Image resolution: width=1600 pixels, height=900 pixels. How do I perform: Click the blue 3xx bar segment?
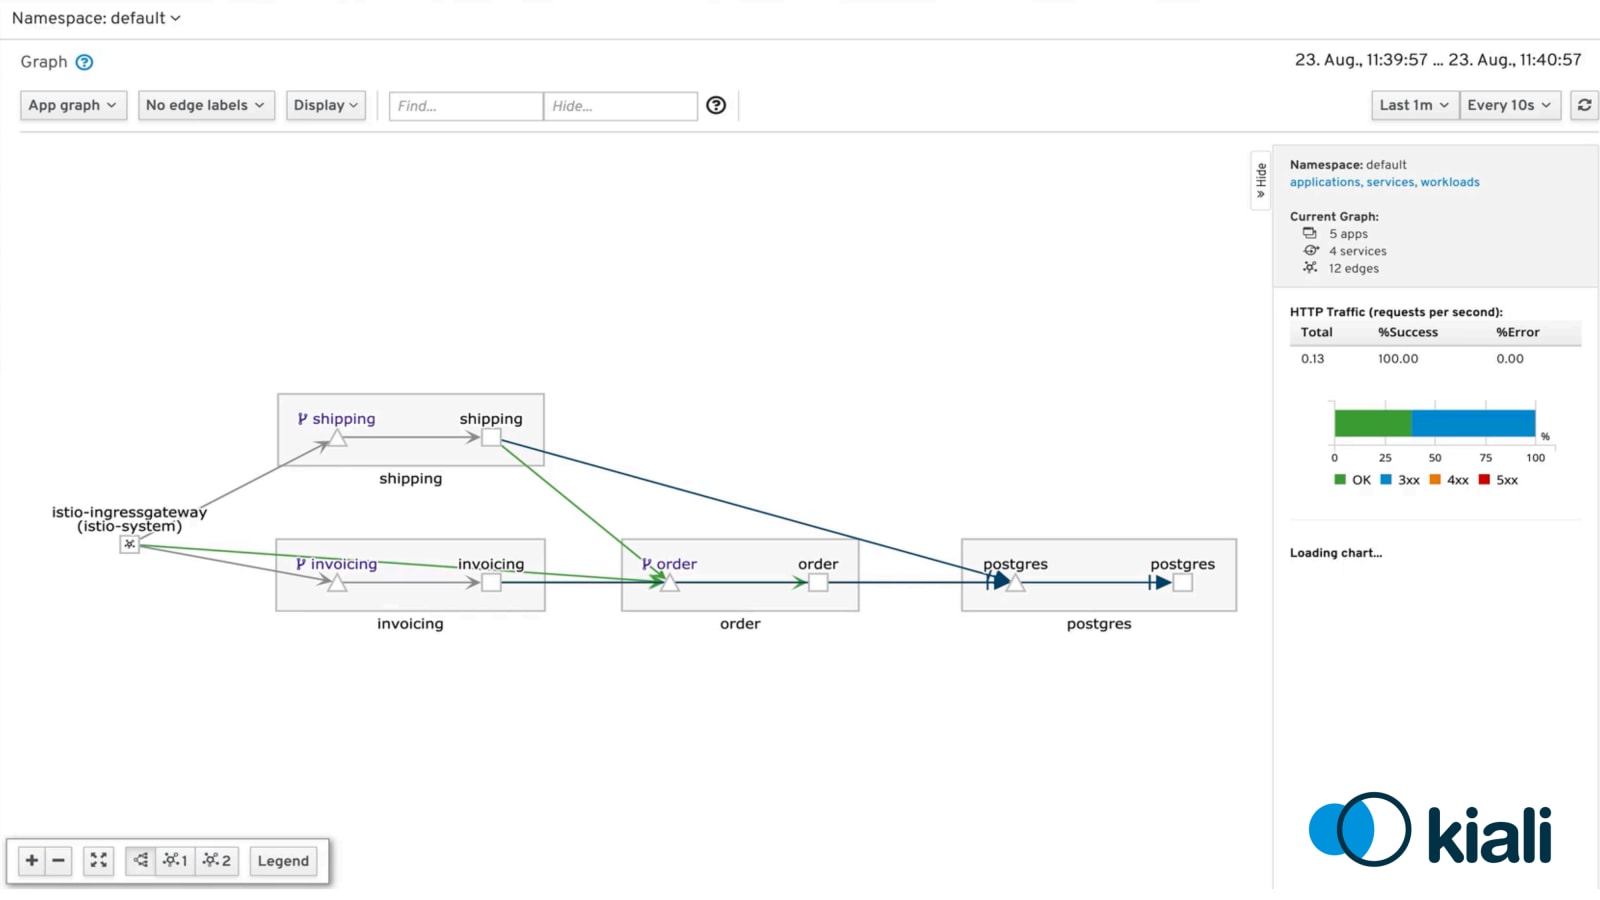pyautogui.click(x=1473, y=423)
